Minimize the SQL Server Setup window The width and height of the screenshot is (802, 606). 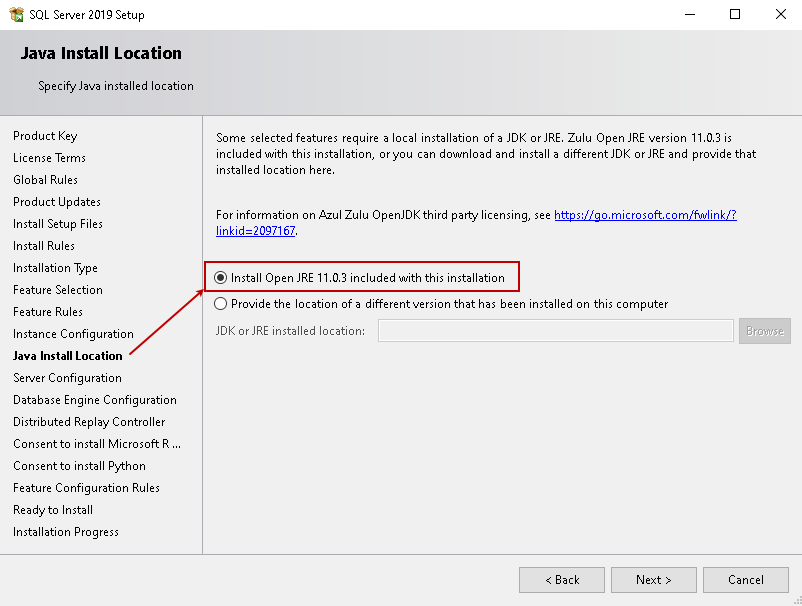click(x=690, y=14)
